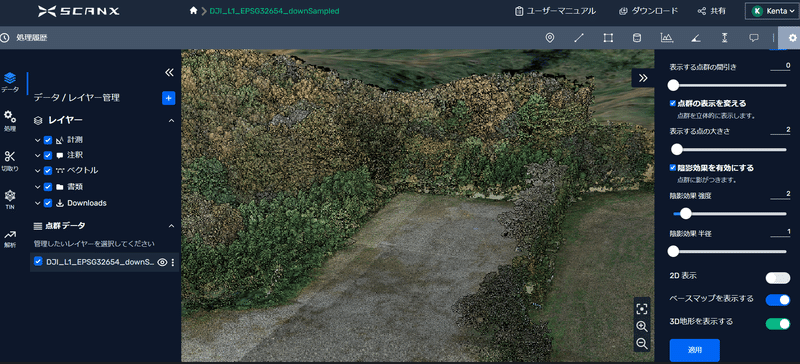Switch to the TIN sidebar tab

pyautogui.click(x=10, y=200)
